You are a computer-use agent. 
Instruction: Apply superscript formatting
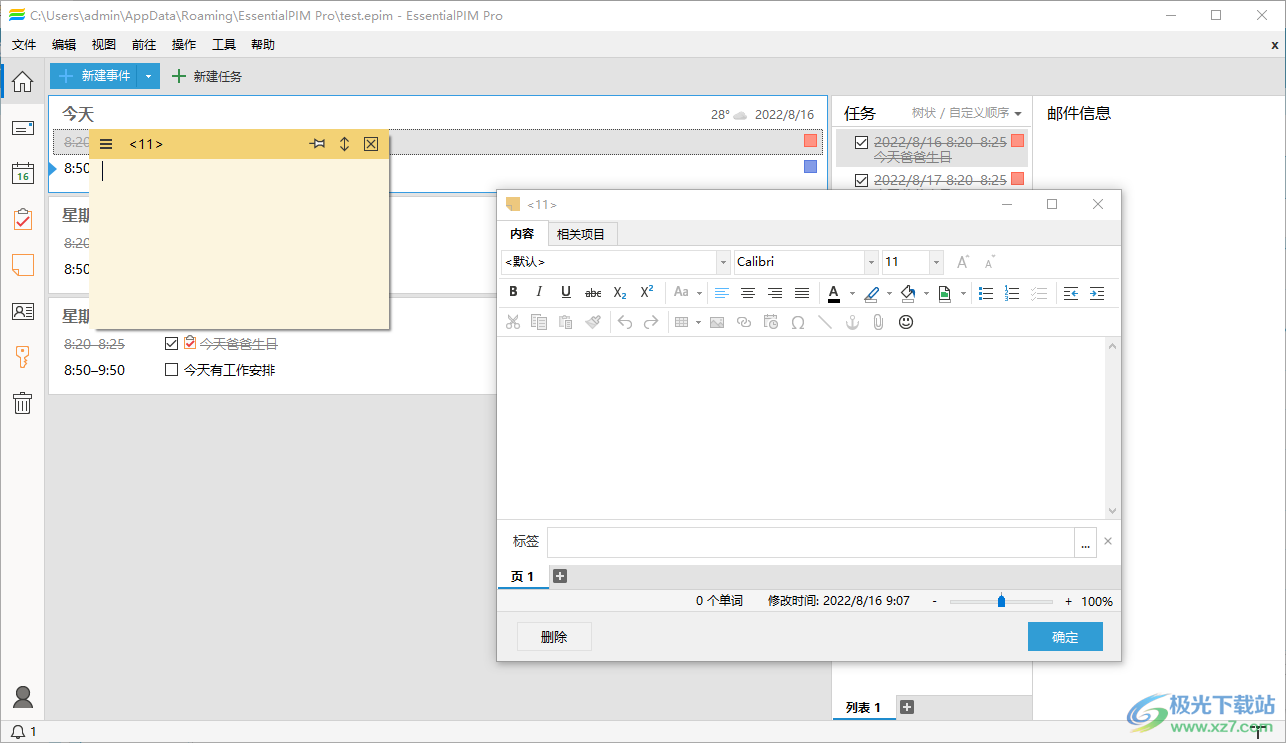647,292
